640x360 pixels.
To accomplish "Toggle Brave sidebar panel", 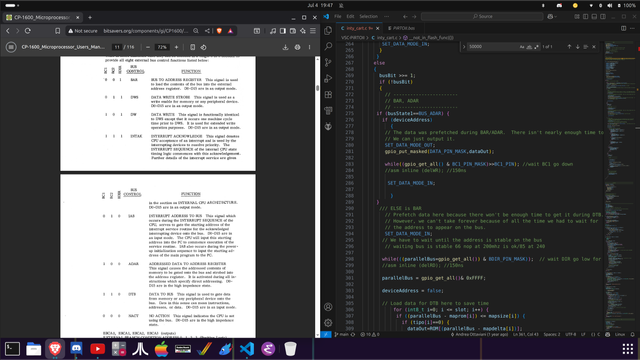I will click(283, 31).
